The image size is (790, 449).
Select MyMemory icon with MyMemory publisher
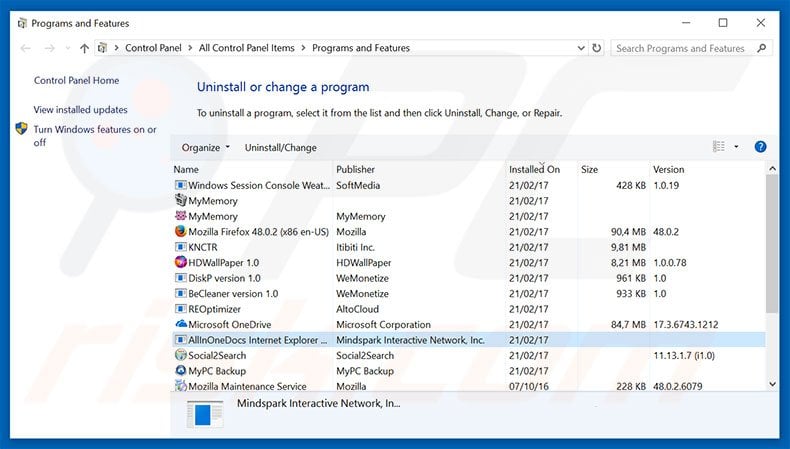(x=180, y=216)
